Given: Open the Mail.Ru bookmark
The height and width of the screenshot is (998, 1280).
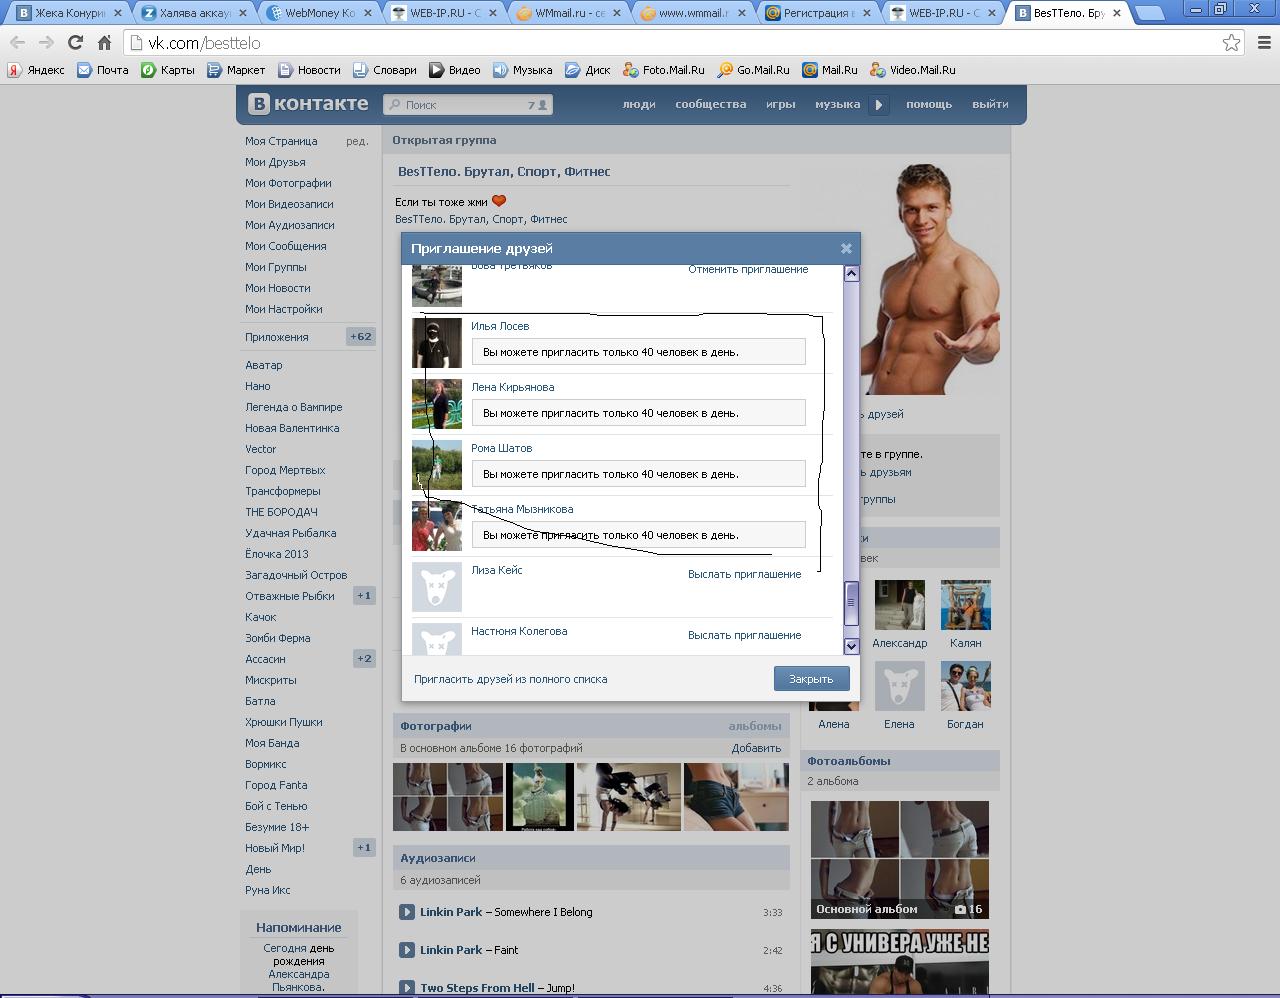Looking at the screenshot, I should [829, 70].
